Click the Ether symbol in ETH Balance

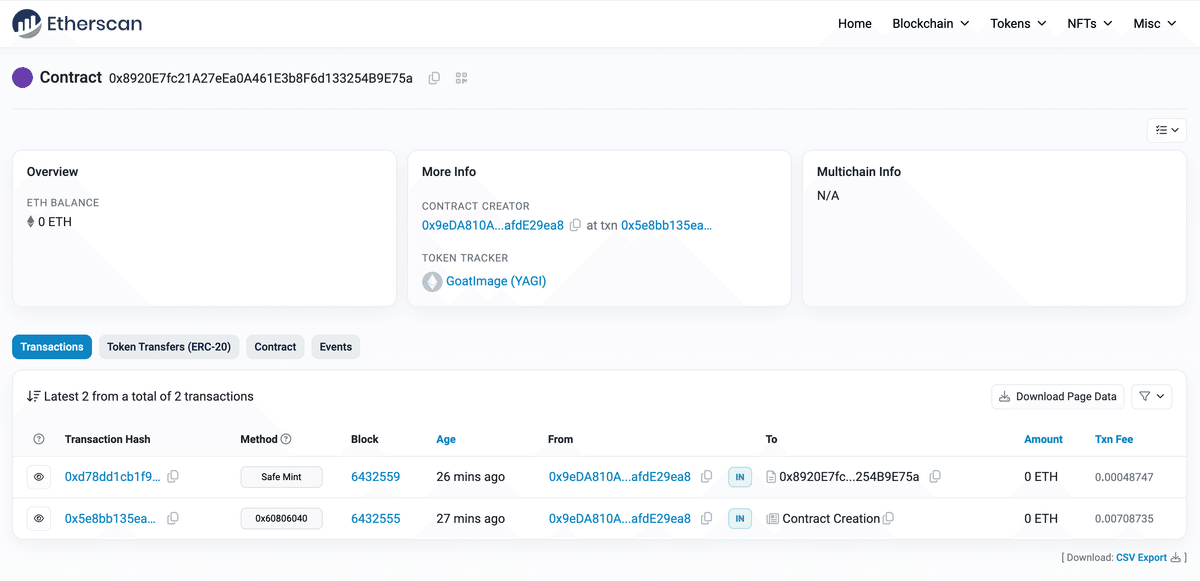point(30,222)
